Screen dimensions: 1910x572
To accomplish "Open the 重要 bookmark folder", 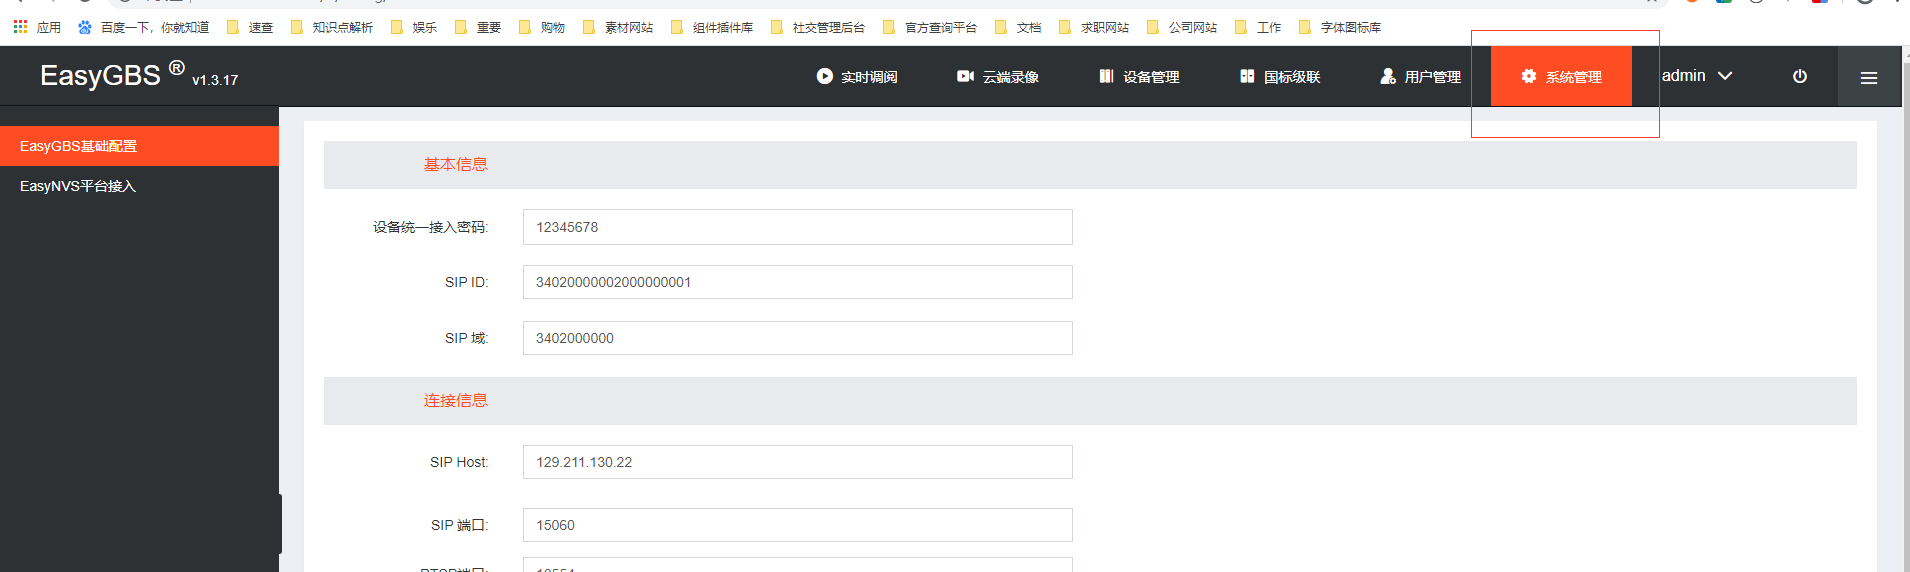I will point(478,27).
